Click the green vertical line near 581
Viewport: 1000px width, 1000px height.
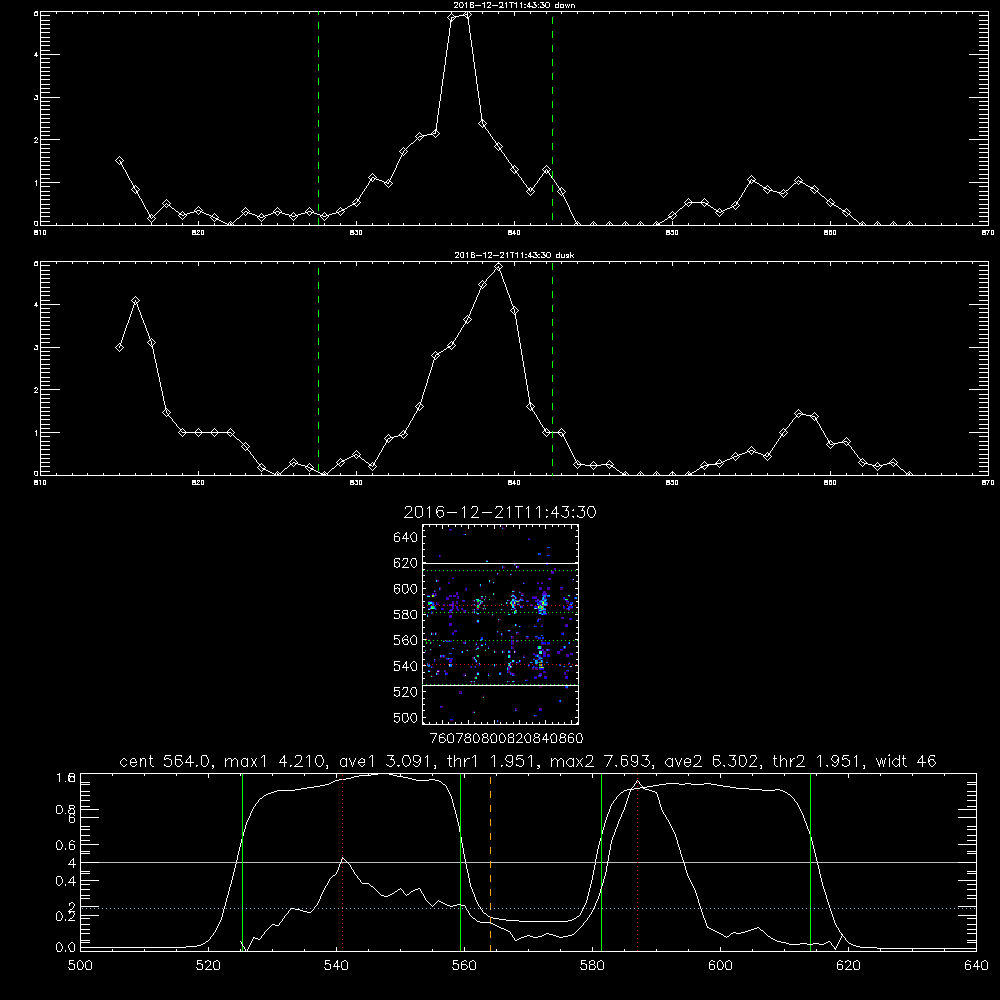point(601,862)
